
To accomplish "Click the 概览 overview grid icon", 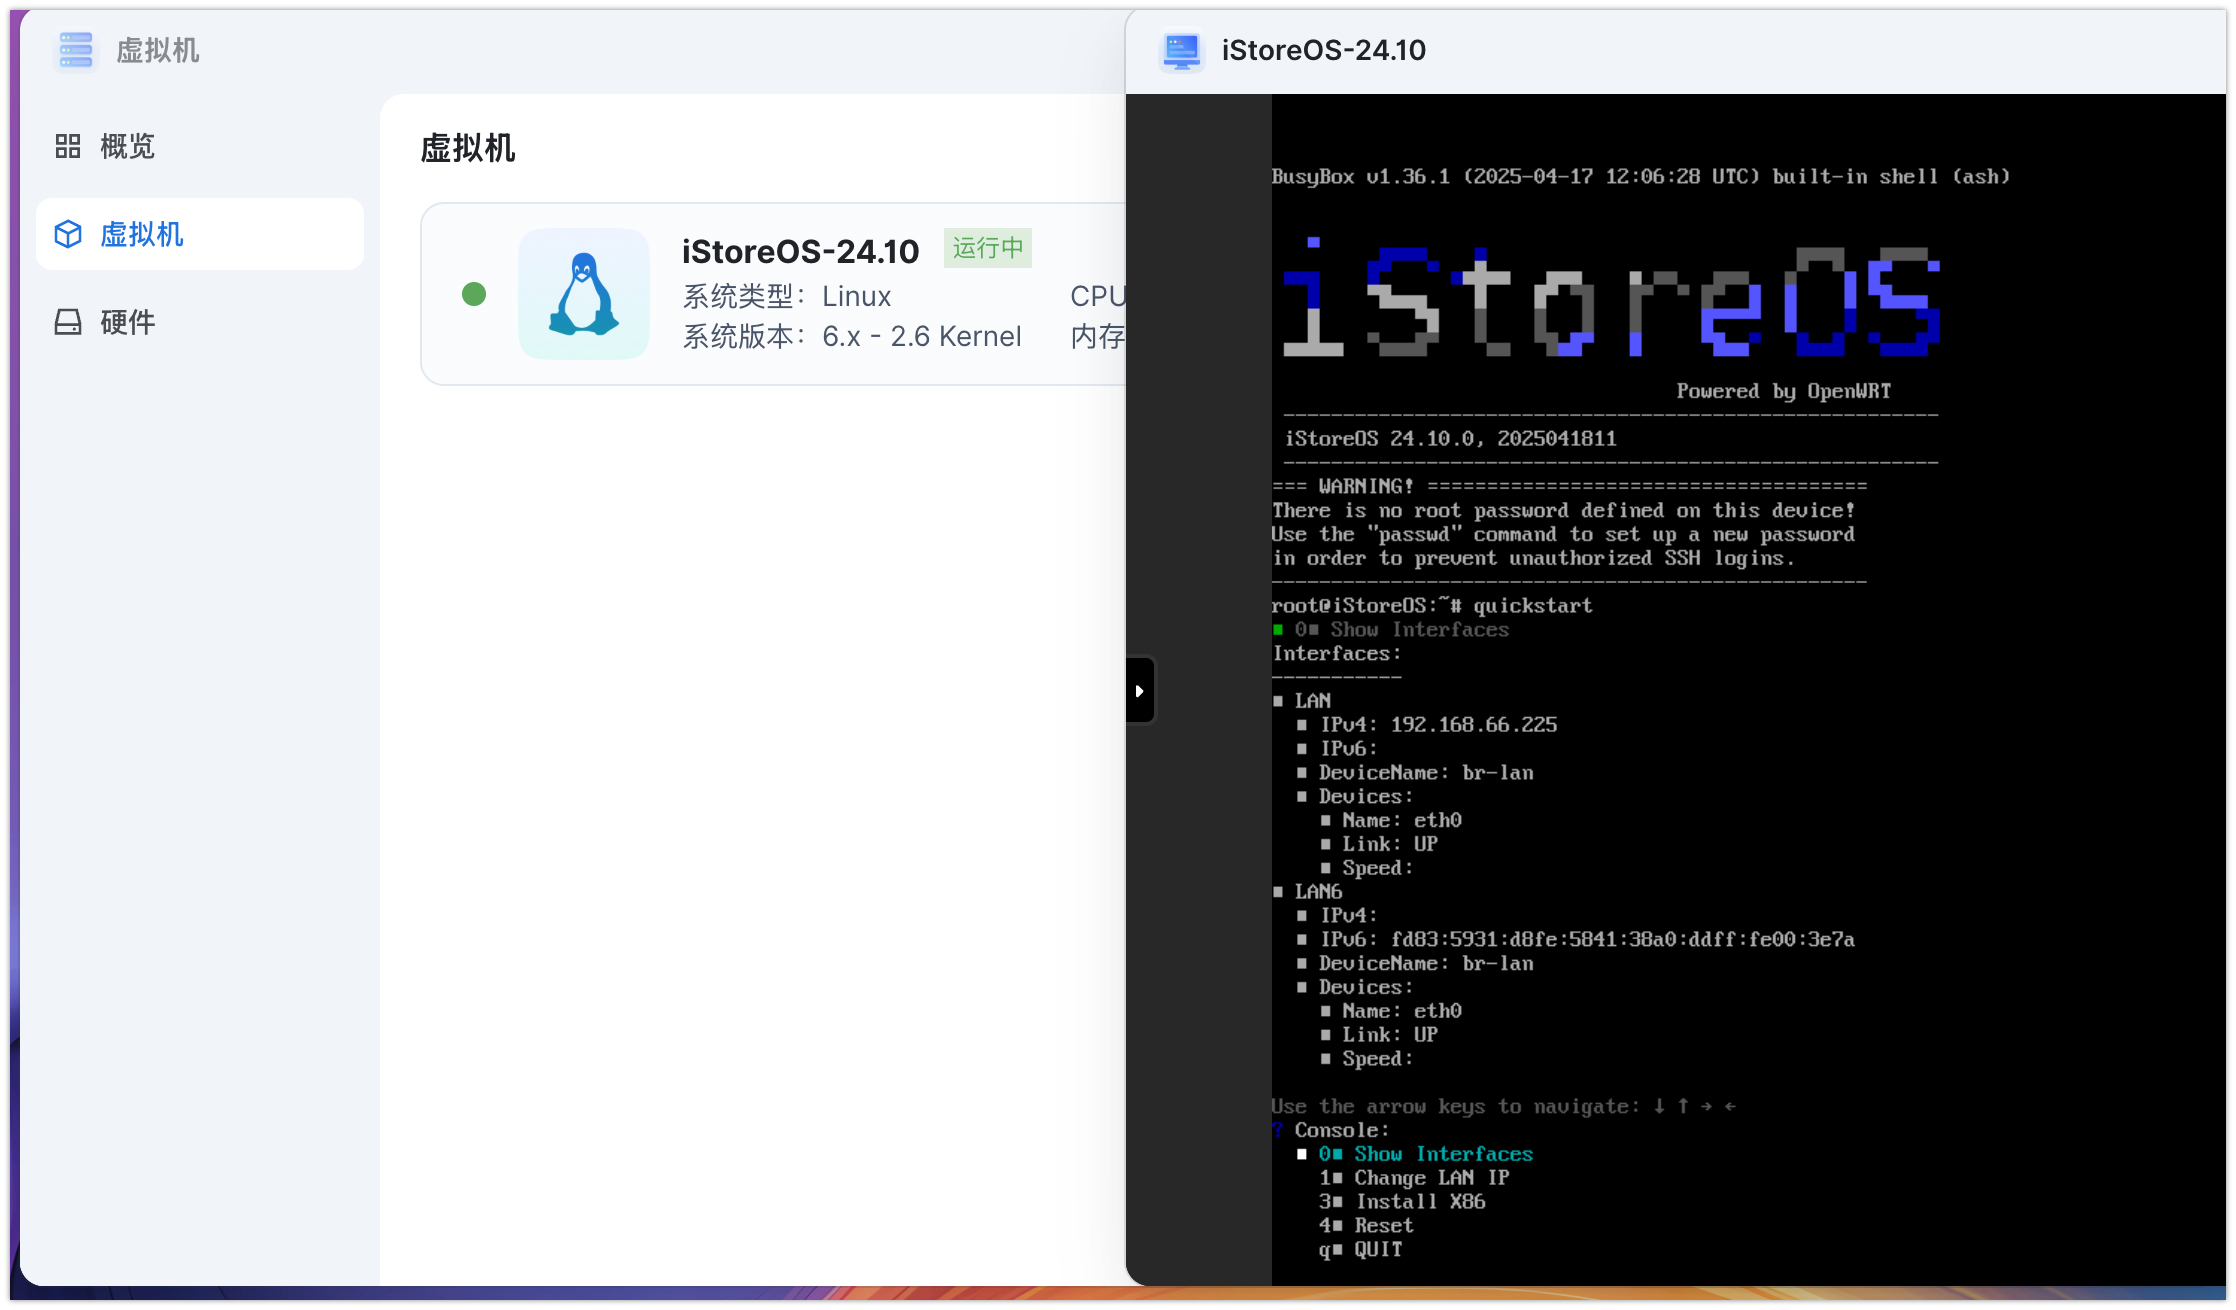I will coord(68,147).
